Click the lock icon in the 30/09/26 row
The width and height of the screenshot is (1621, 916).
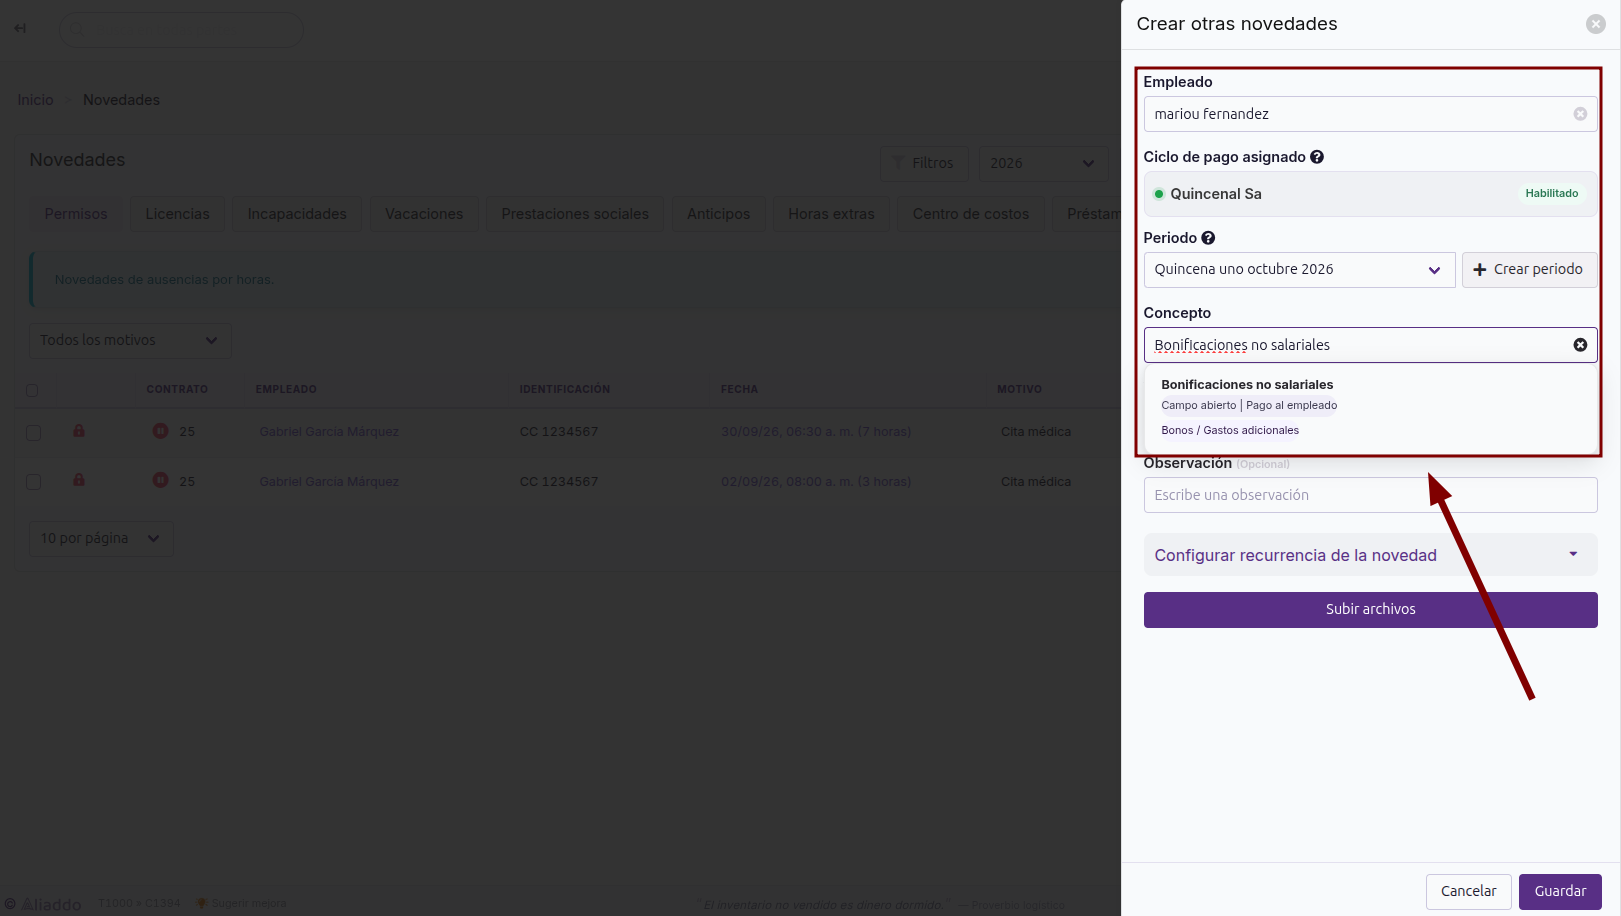coord(78,431)
